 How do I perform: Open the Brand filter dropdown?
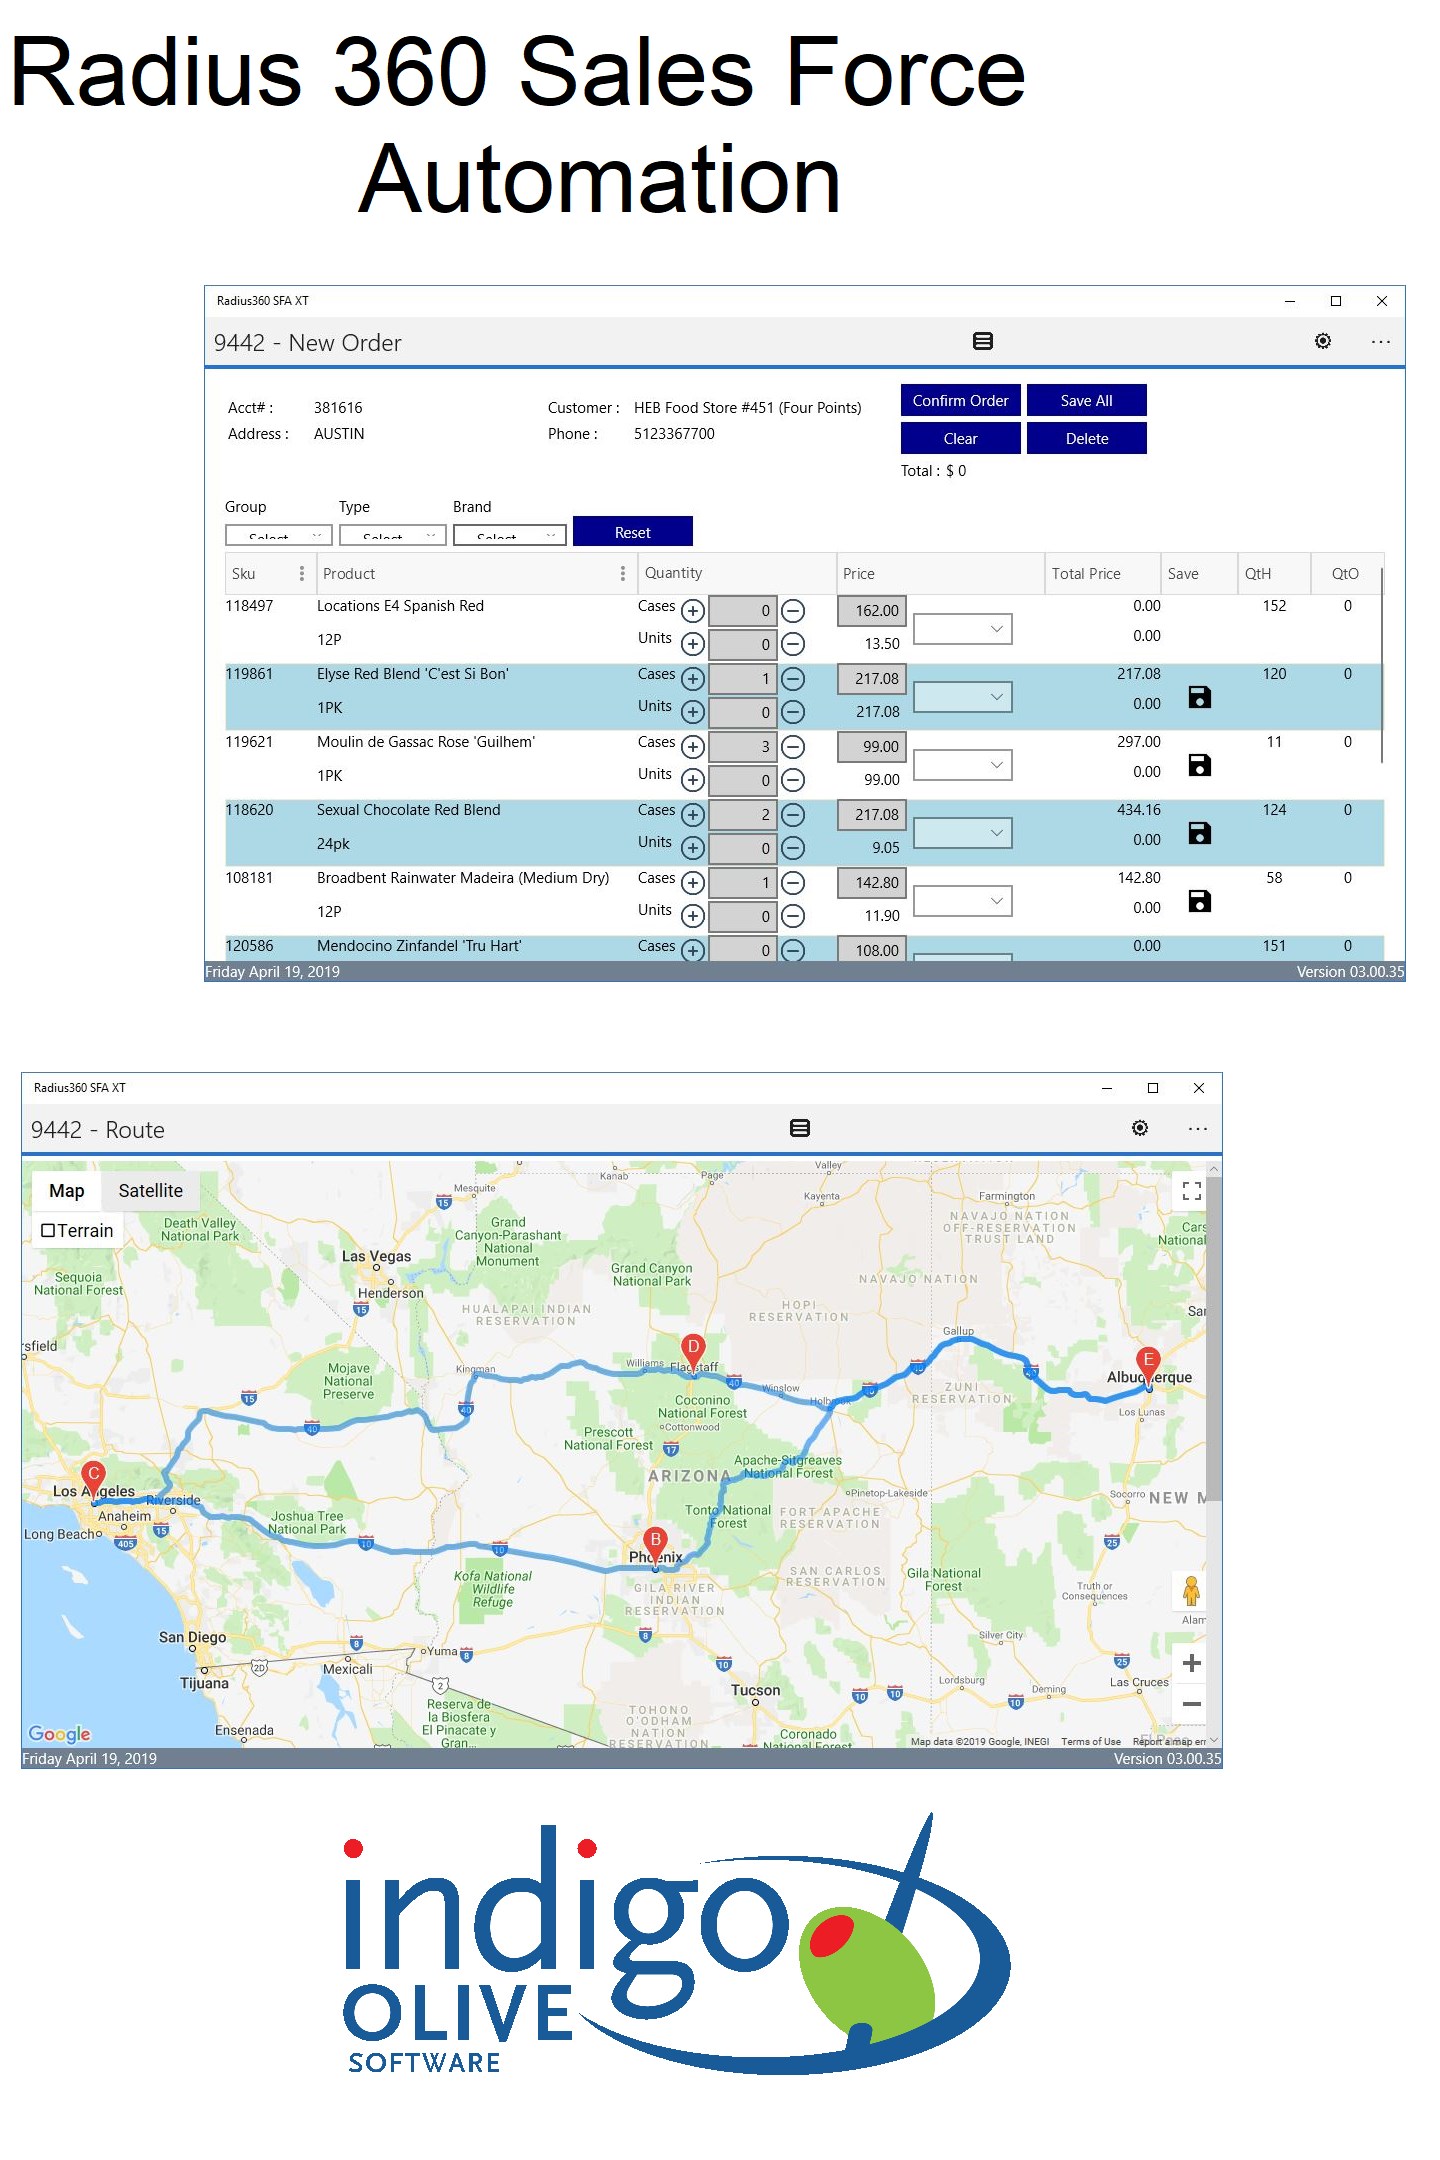click(510, 535)
